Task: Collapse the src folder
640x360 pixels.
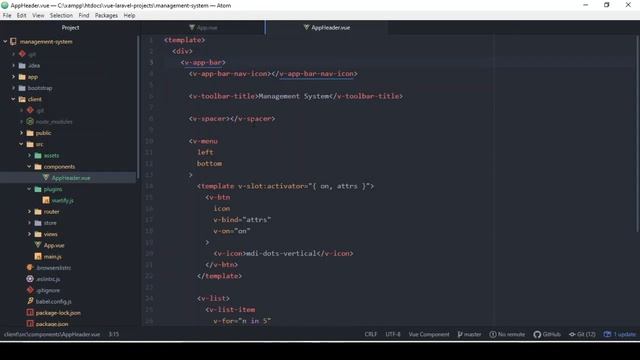Action: tap(21, 144)
